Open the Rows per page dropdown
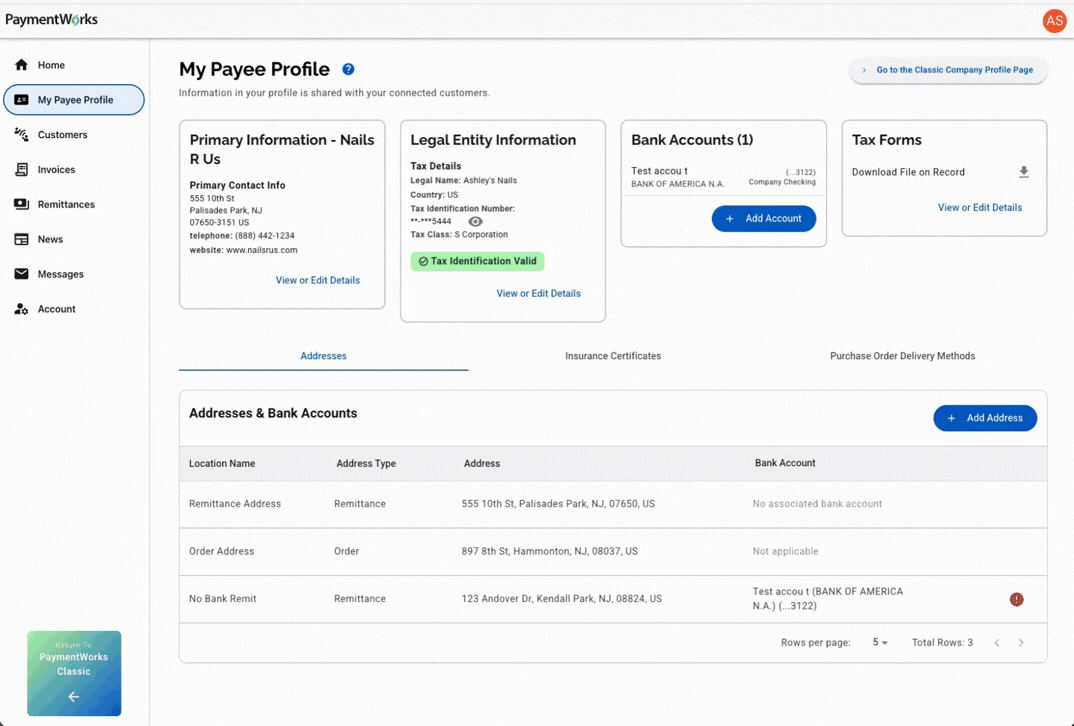Image resolution: width=1074 pixels, height=726 pixels. (880, 642)
